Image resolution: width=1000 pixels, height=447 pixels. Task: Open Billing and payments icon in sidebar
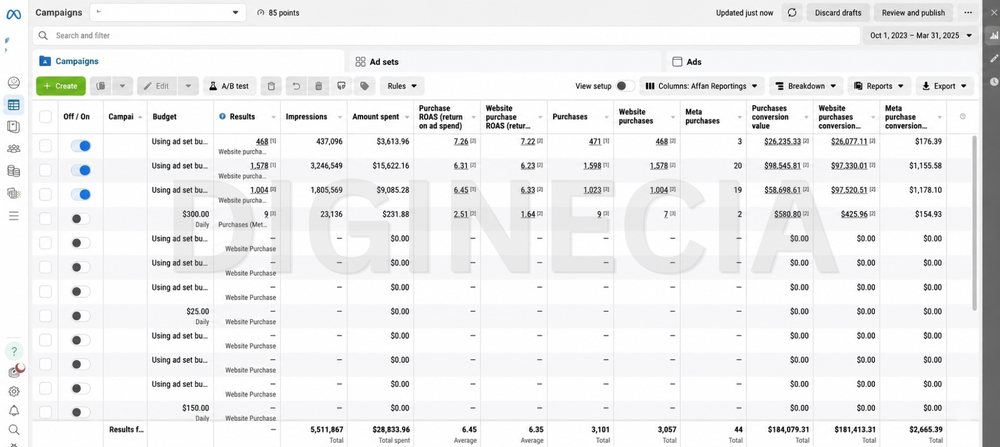click(x=13, y=170)
